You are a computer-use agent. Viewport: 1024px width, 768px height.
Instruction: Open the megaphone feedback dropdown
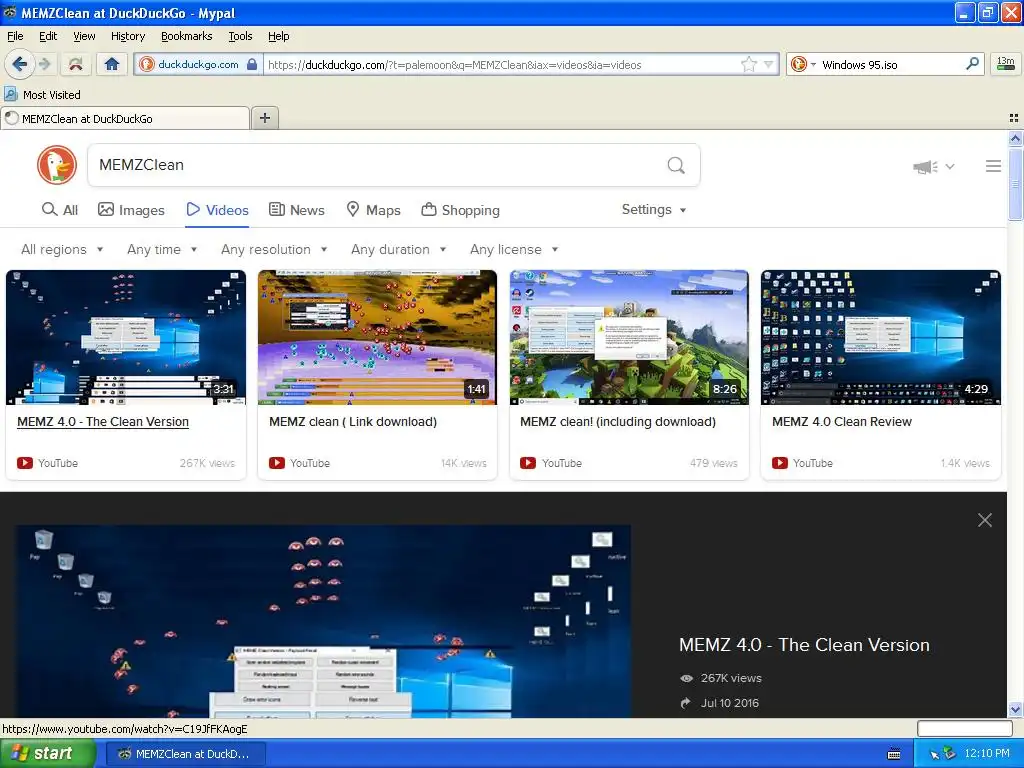(933, 167)
